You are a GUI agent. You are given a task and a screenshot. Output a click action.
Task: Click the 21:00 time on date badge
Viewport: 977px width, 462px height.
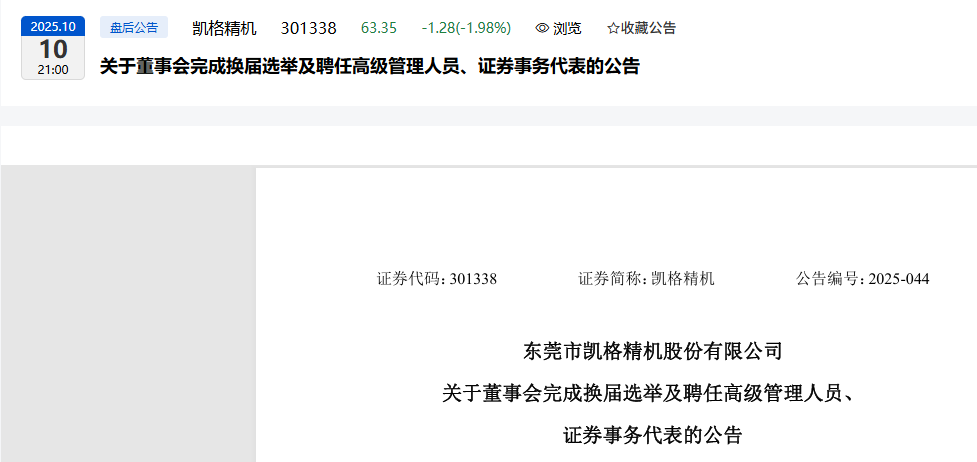point(53,70)
